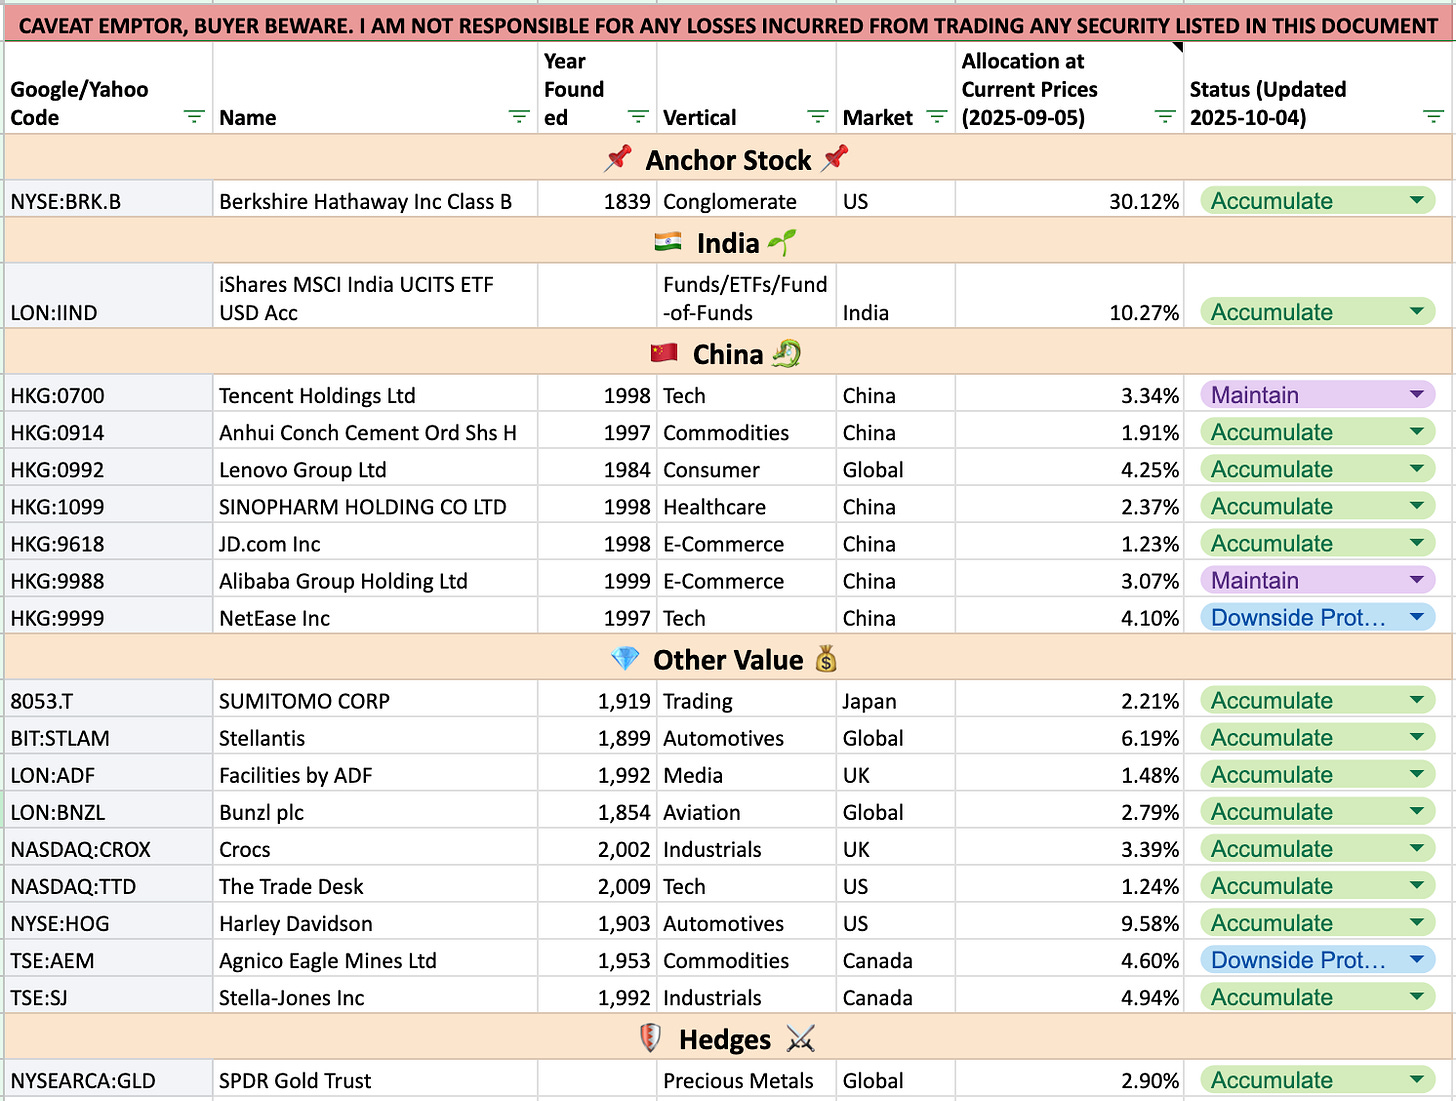Select the China section header
The height and width of the screenshot is (1101, 1456).
click(728, 353)
